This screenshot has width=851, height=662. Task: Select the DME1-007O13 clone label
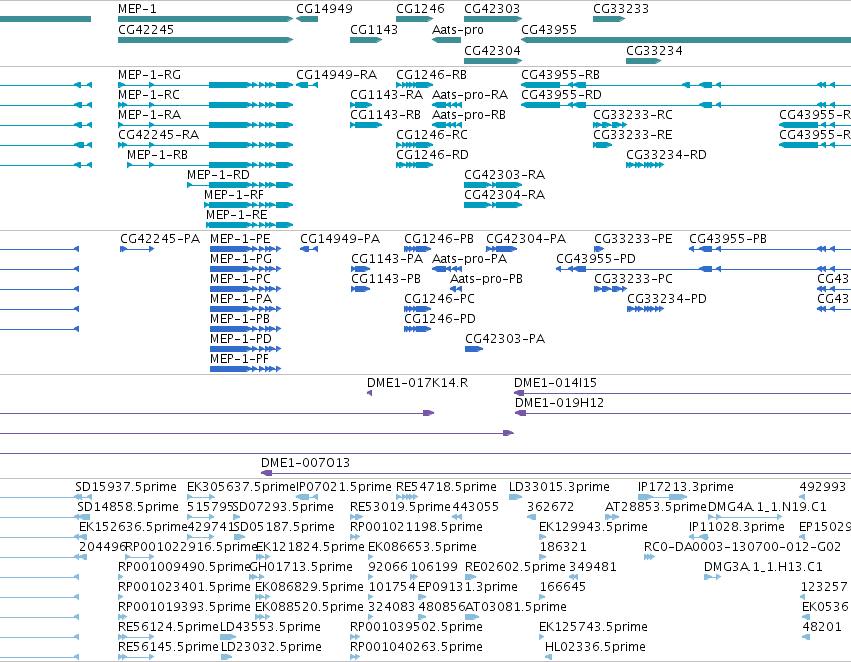point(306,463)
